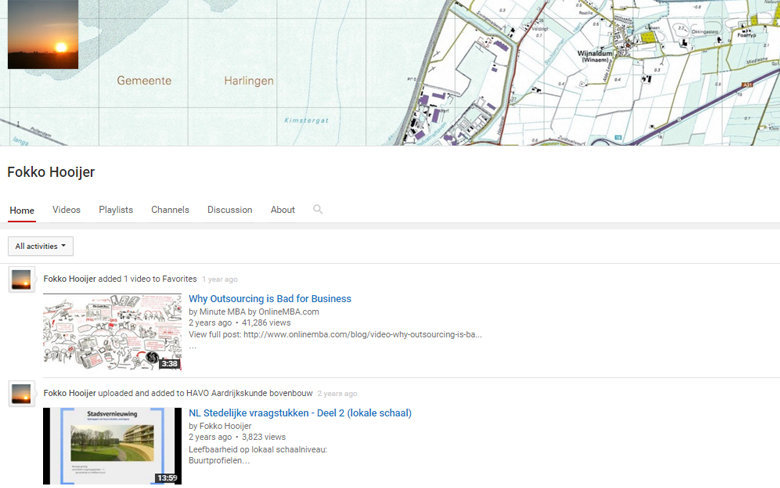Click the 13:59 duration badge
The image size is (780, 488).
(167, 478)
